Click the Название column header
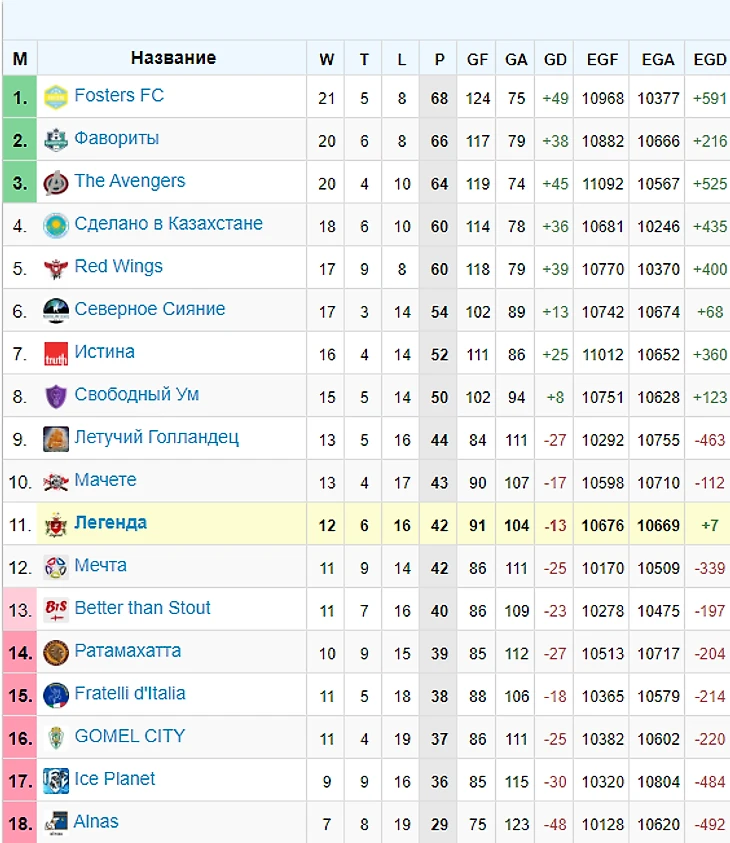 pyautogui.click(x=173, y=58)
